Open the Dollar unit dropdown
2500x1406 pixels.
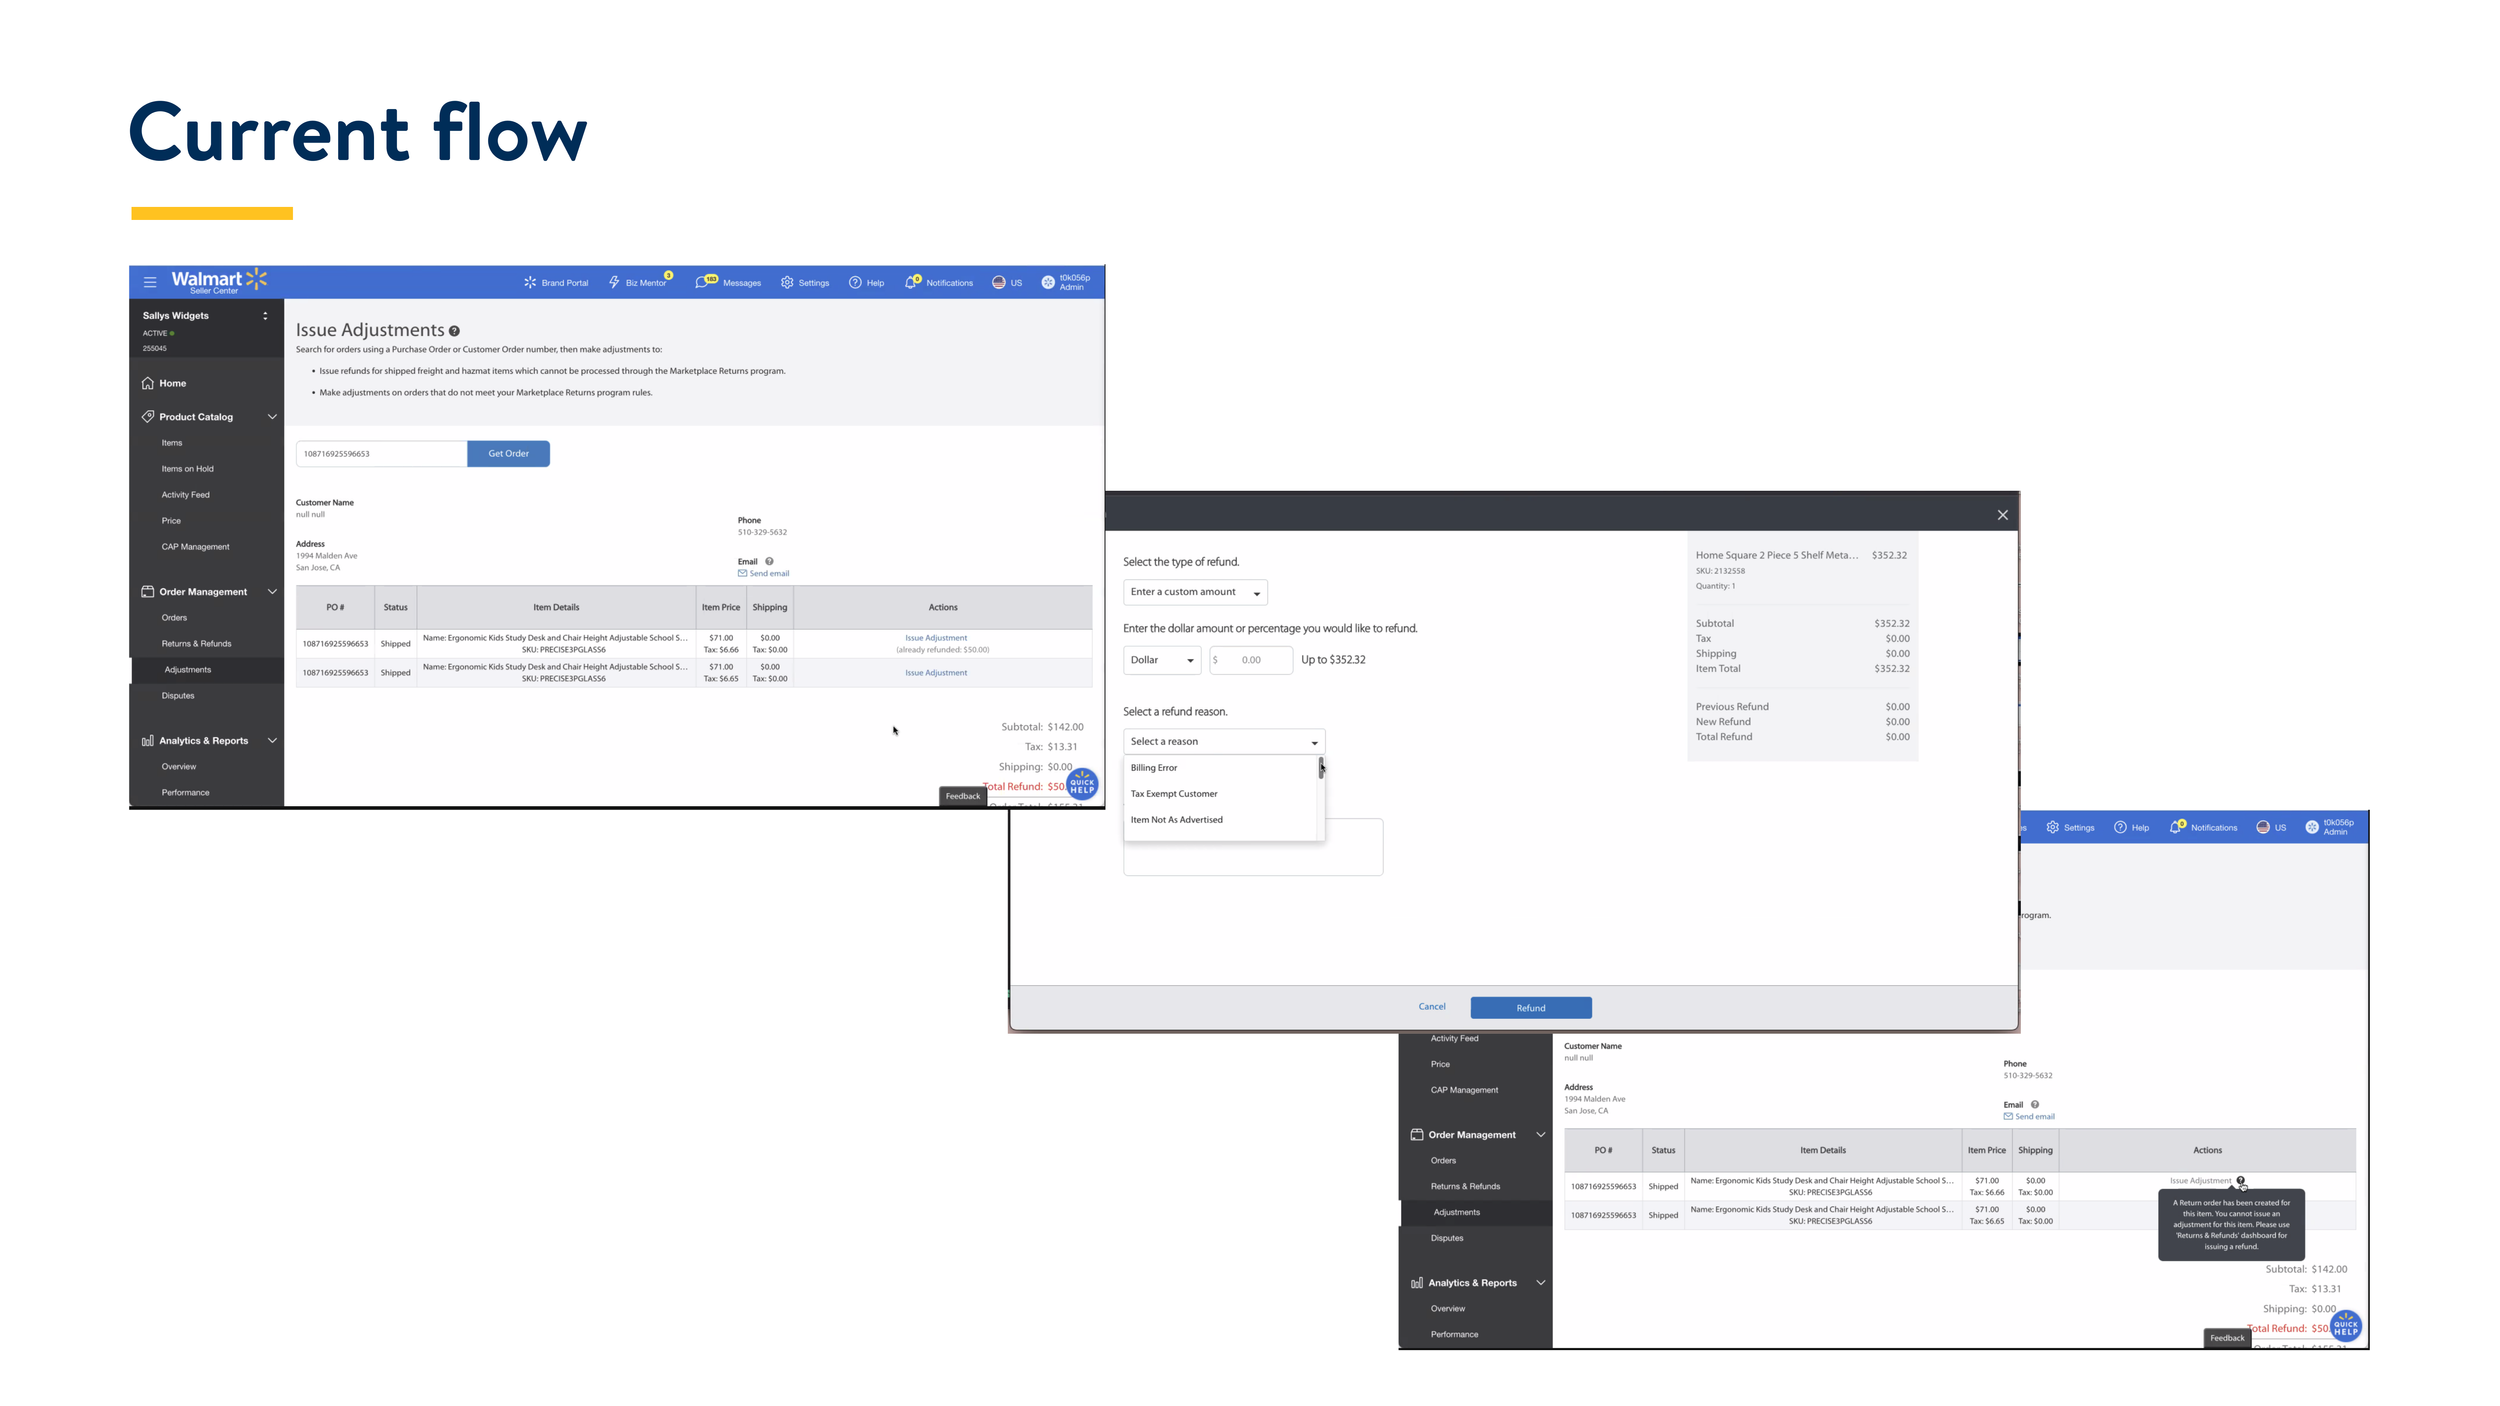click(1161, 660)
